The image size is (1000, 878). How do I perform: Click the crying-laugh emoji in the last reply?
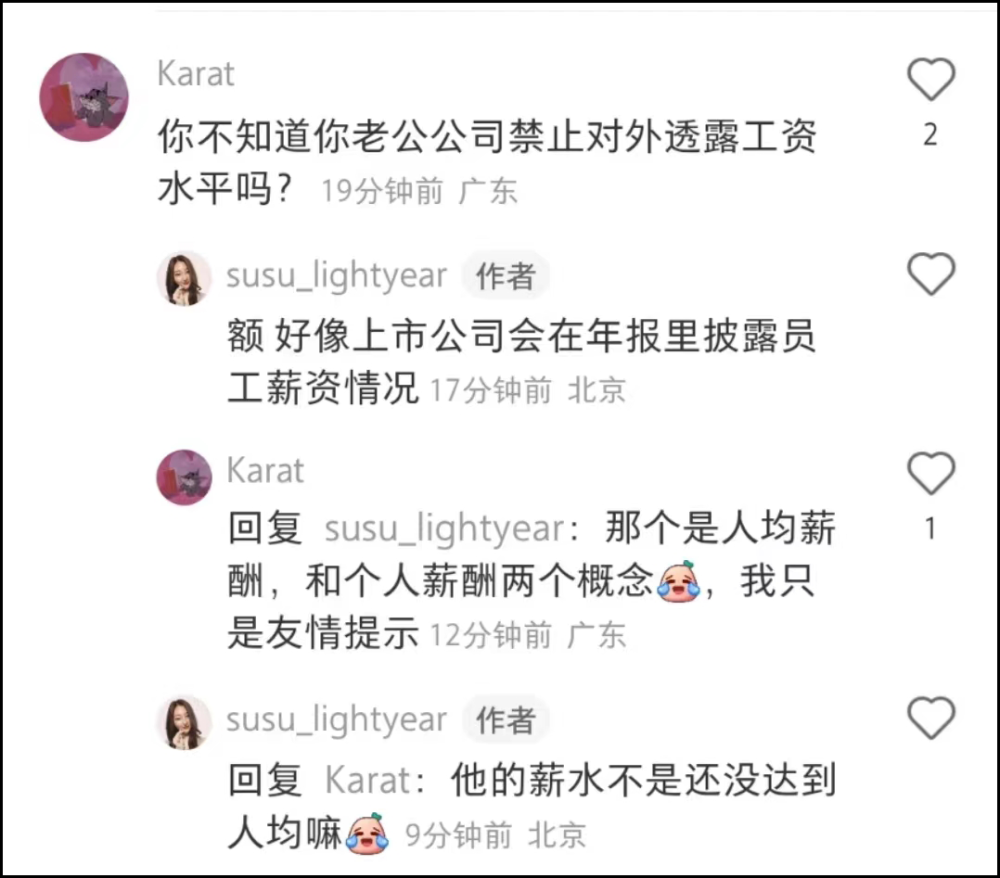click(x=367, y=833)
